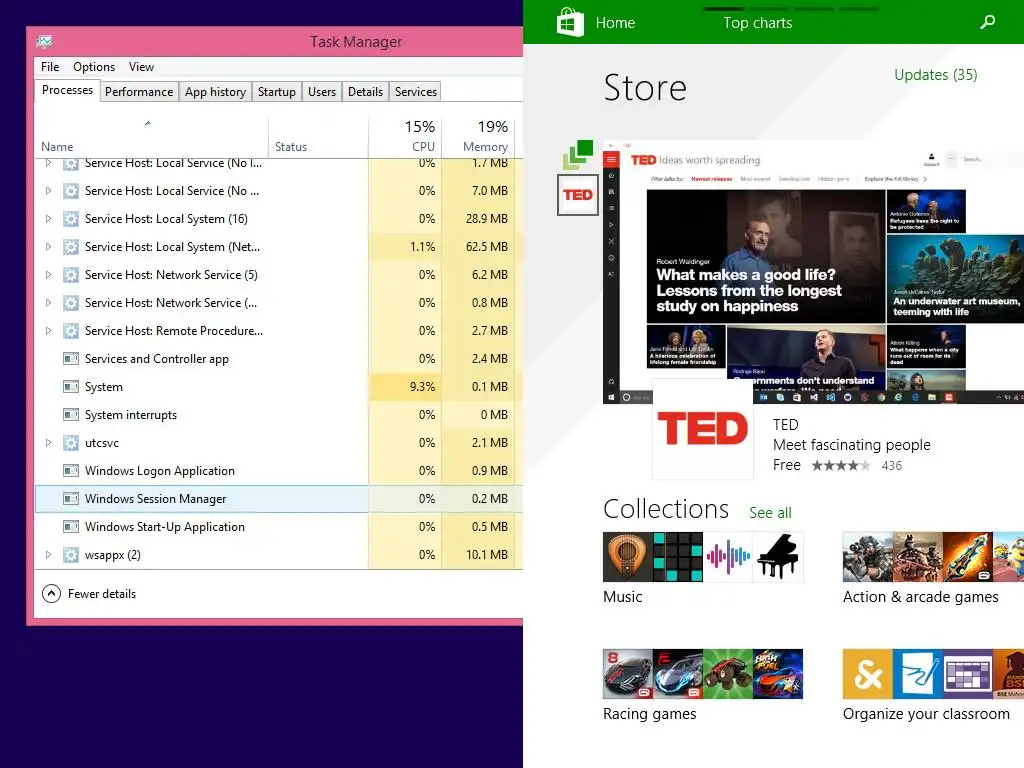
Task: Expand Service Host: Local Service (No ... 7.0 MB row
Action: click(x=48, y=191)
